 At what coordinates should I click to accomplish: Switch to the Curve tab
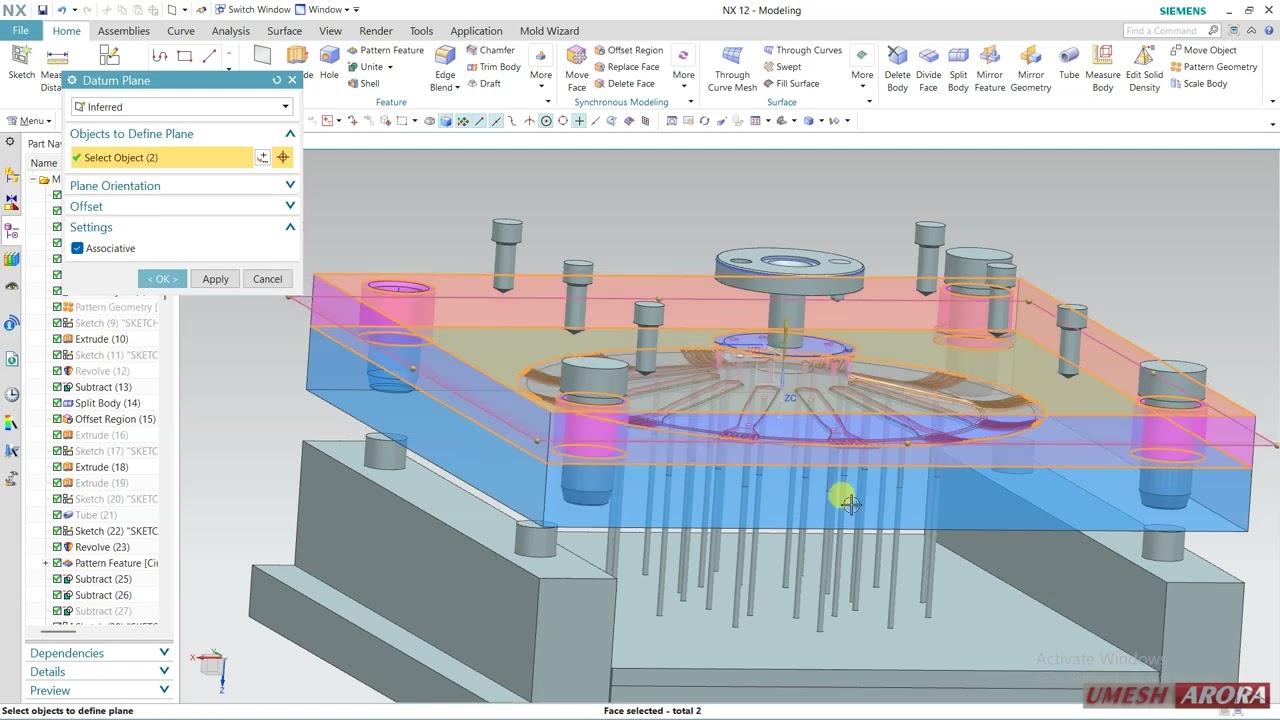click(x=181, y=31)
